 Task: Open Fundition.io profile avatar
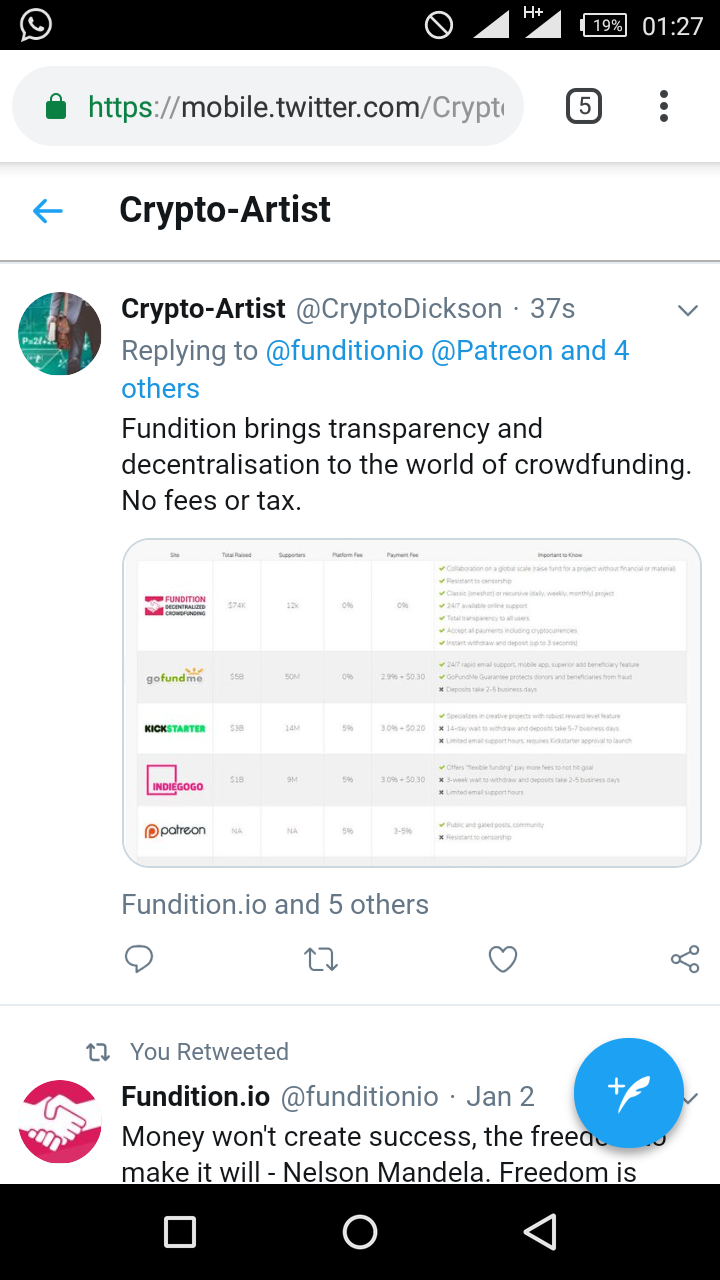pos(60,1121)
